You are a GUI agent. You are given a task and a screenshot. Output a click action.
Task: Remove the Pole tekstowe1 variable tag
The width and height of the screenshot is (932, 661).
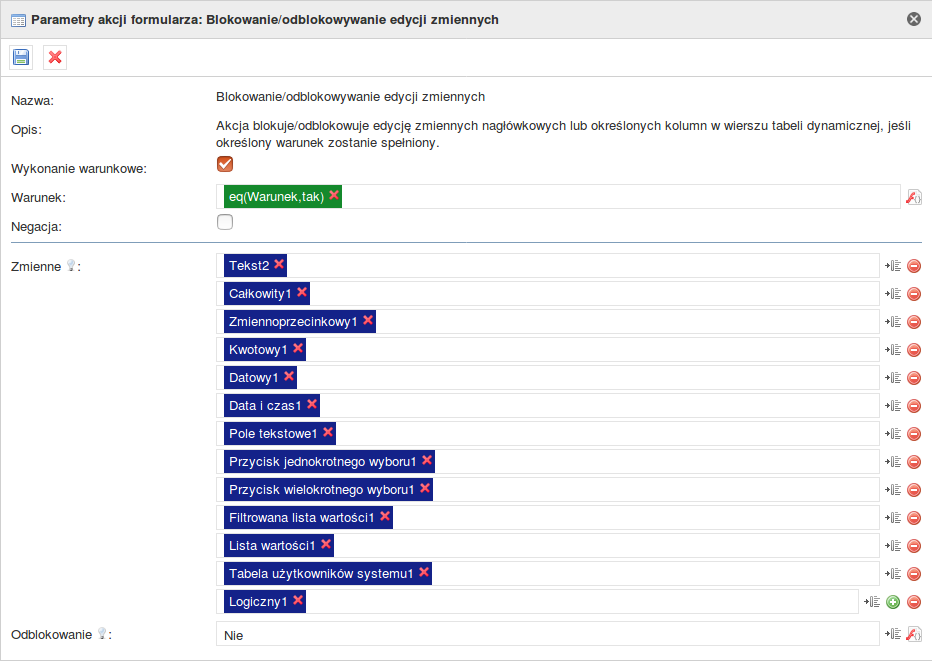pos(328,432)
